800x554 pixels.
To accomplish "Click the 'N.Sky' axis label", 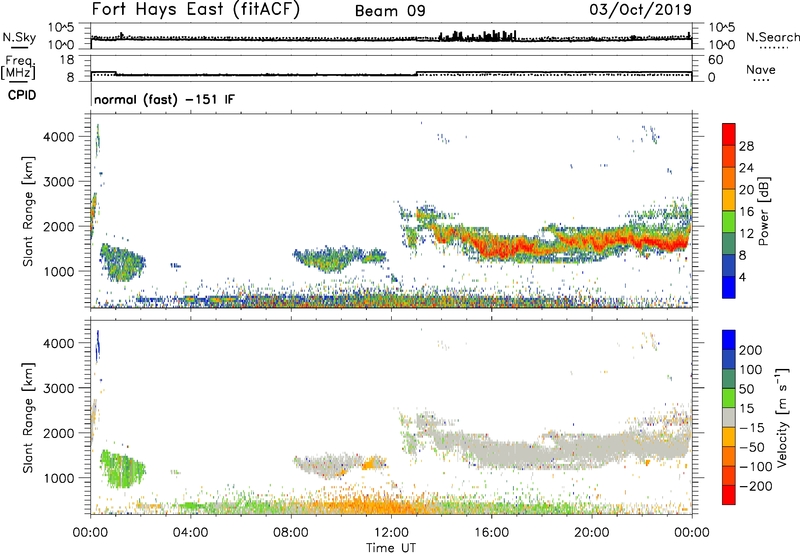I will pyautogui.click(x=19, y=37).
